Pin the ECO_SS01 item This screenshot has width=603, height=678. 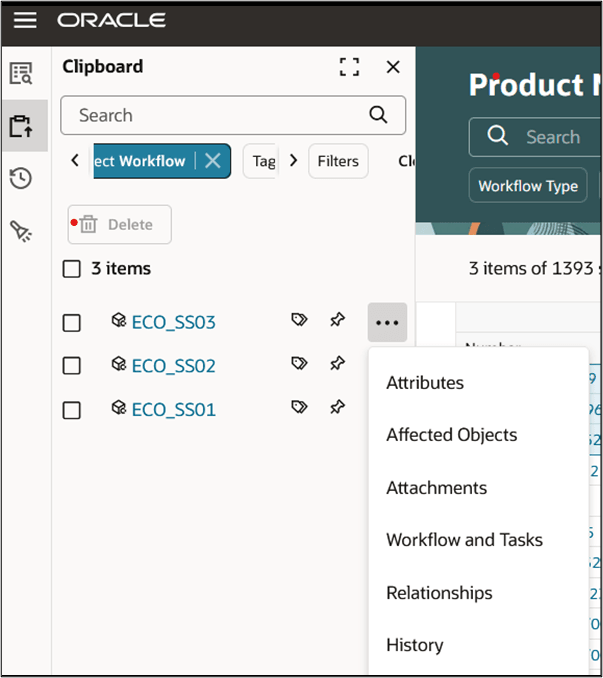click(337, 407)
